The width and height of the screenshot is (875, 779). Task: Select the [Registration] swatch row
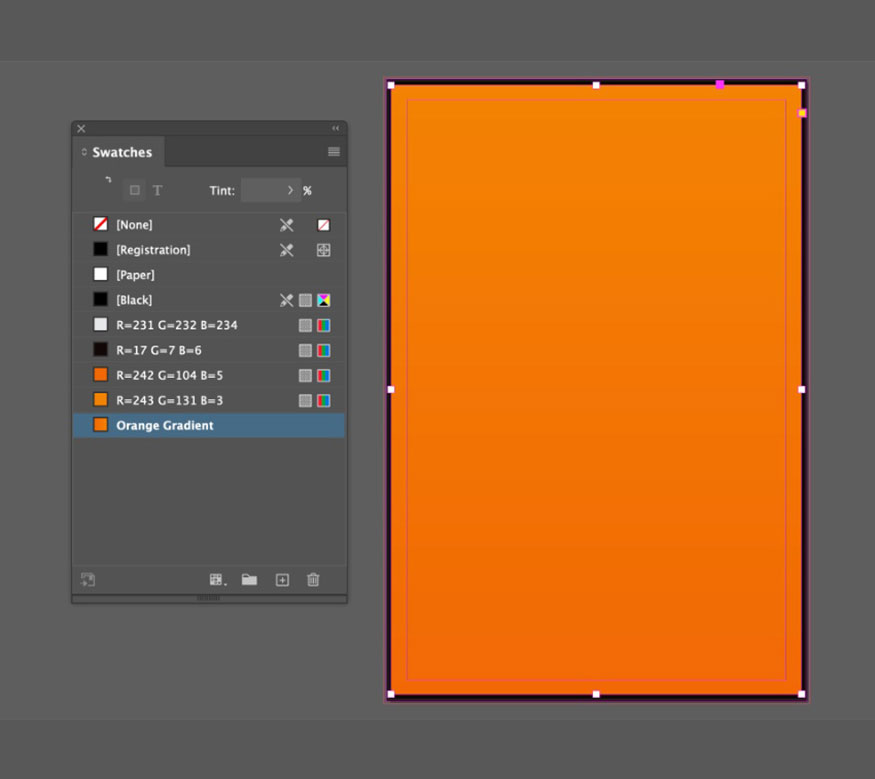coord(209,250)
